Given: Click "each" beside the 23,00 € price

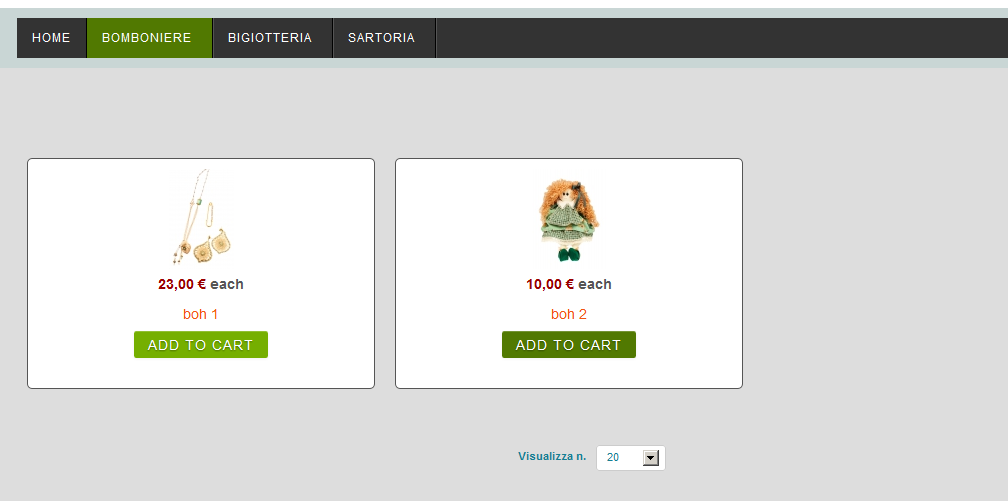Looking at the screenshot, I should [x=227, y=284].
